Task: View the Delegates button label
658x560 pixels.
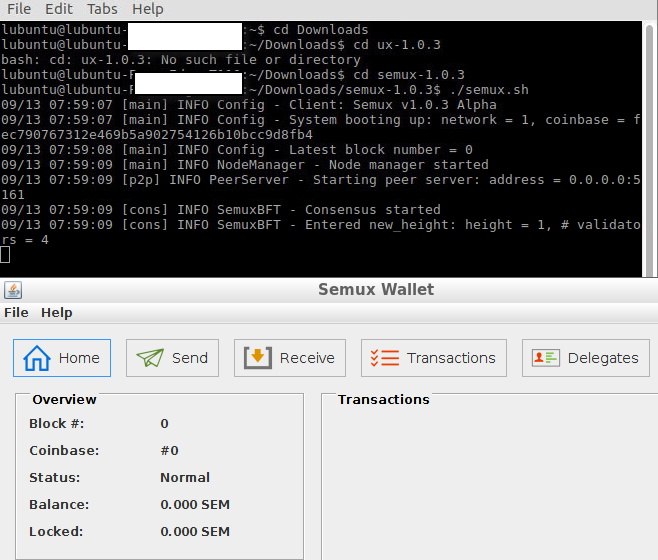Action: 603,358
